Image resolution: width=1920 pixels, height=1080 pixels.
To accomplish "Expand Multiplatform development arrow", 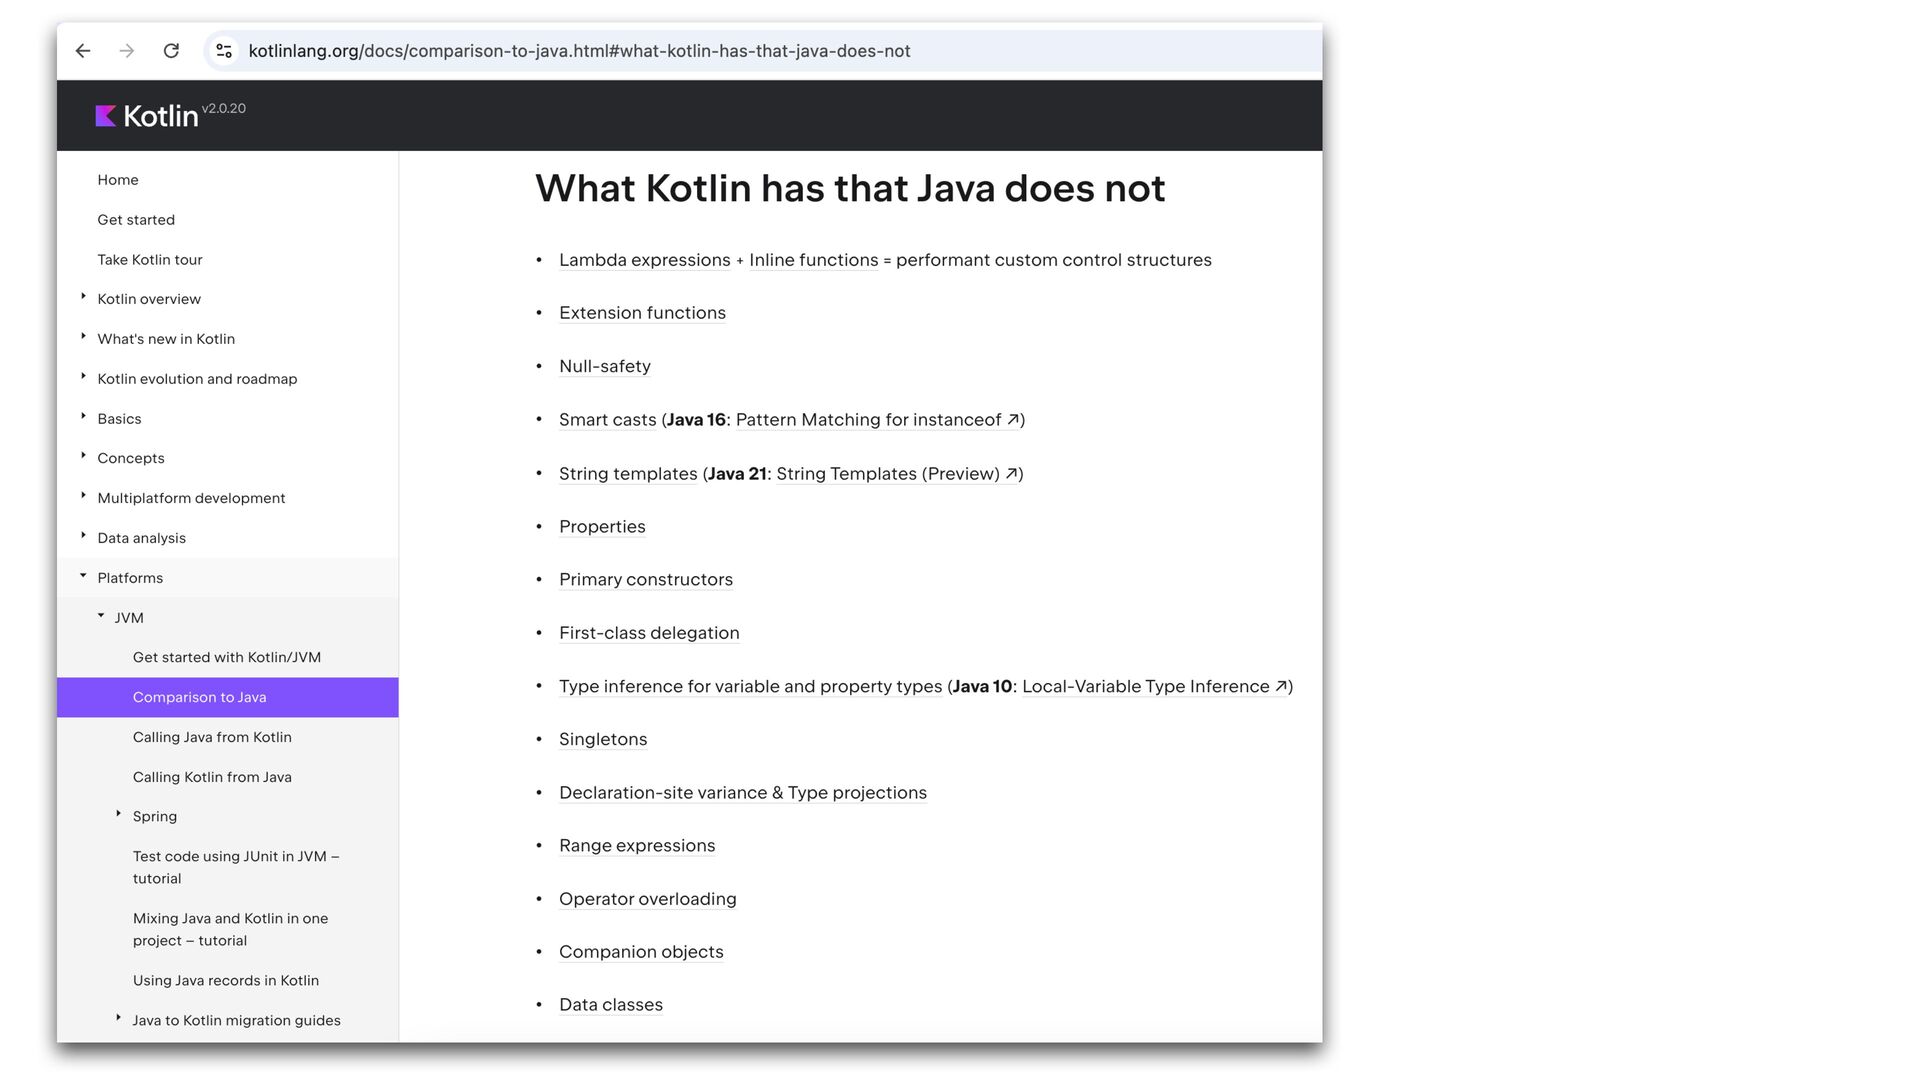I will [x=83, y=496].
